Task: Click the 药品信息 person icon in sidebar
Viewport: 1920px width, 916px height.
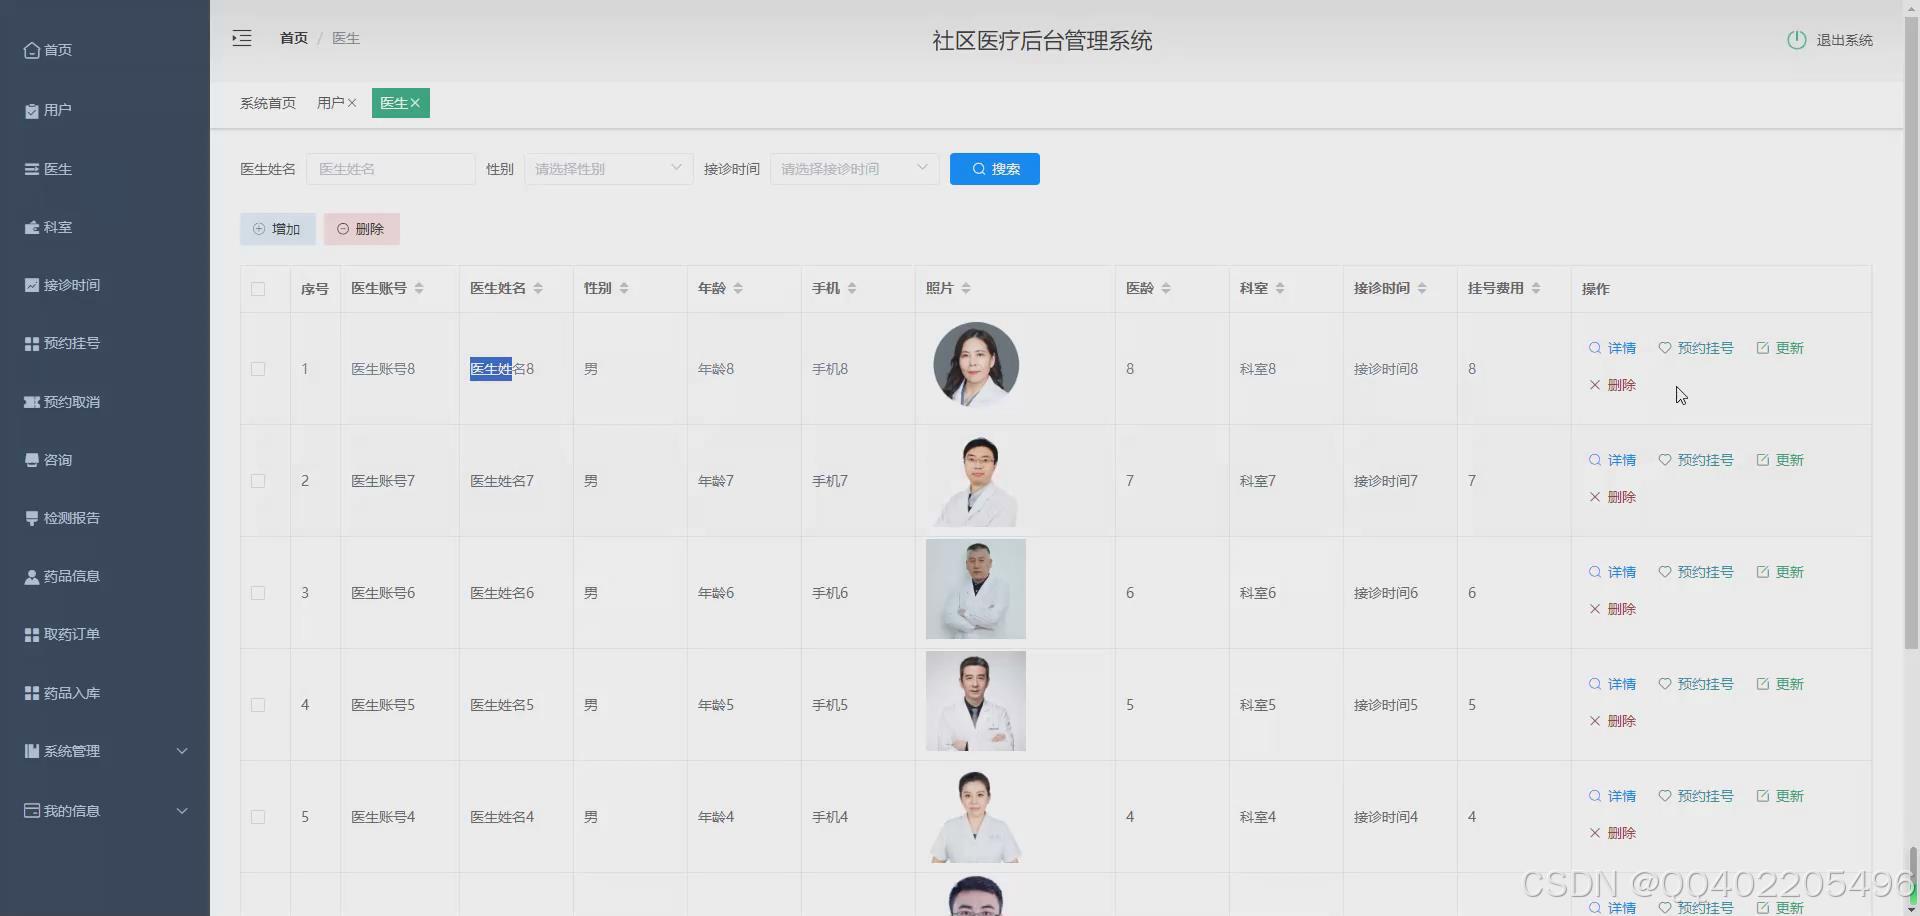Action: [x=32, y=576]
